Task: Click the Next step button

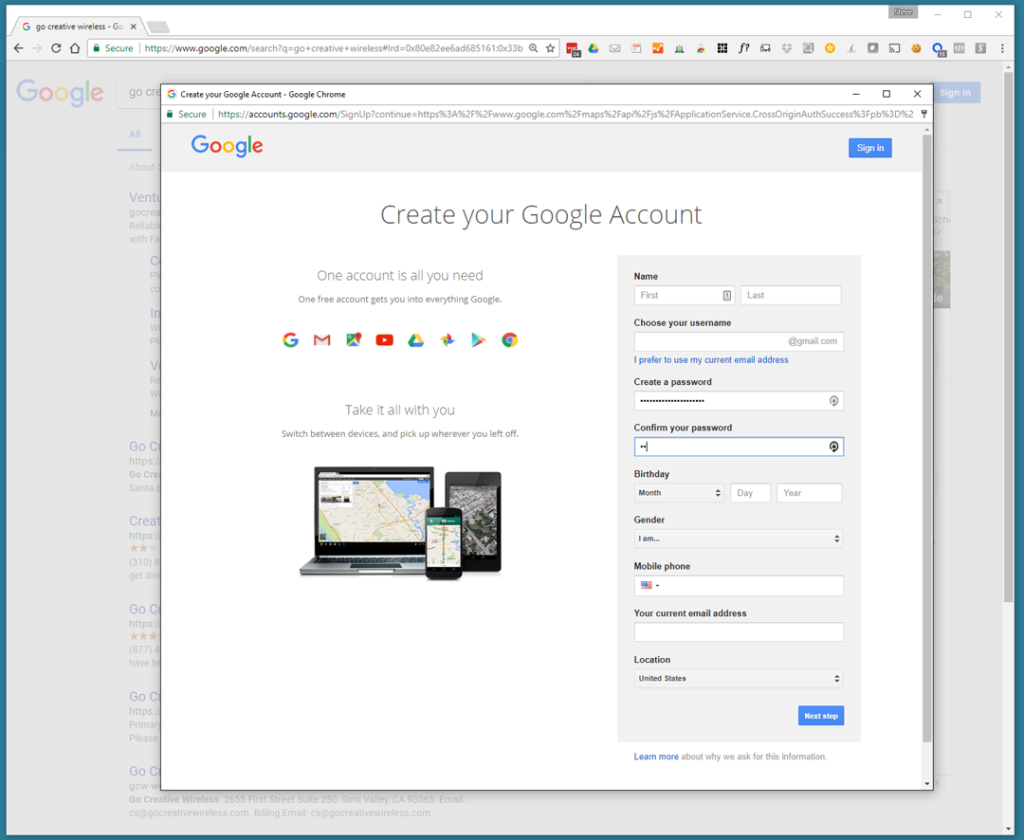Action: pyautogui.click(x=820, y=715)
